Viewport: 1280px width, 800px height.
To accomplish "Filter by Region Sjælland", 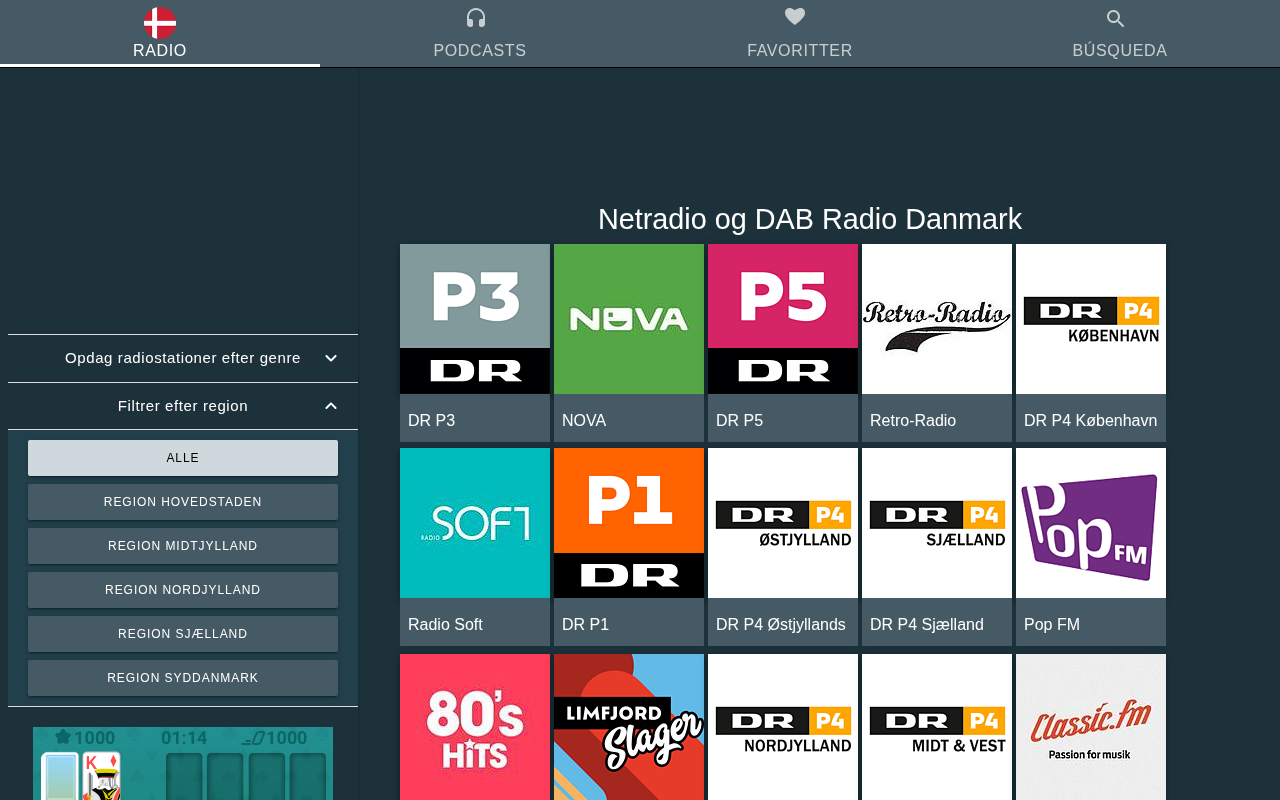I will [183, 634].
